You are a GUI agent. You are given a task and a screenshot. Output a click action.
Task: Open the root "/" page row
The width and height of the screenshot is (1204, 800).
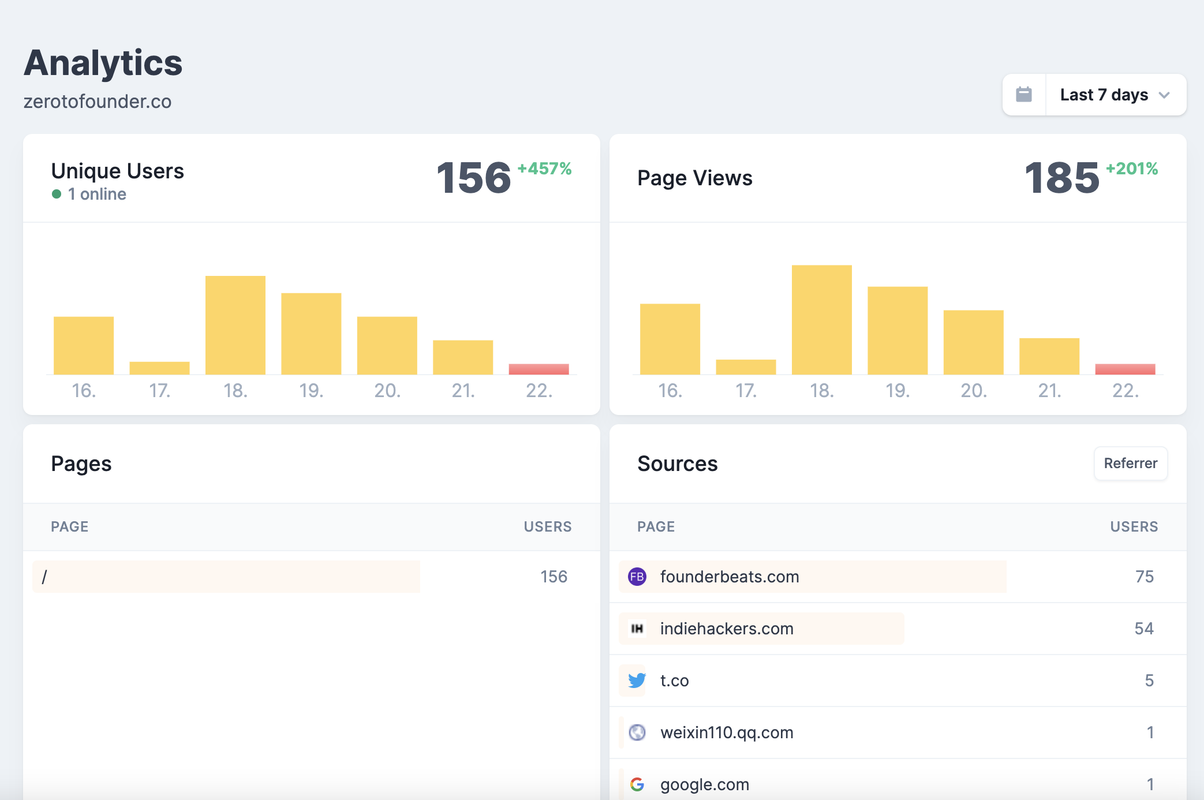311,577
